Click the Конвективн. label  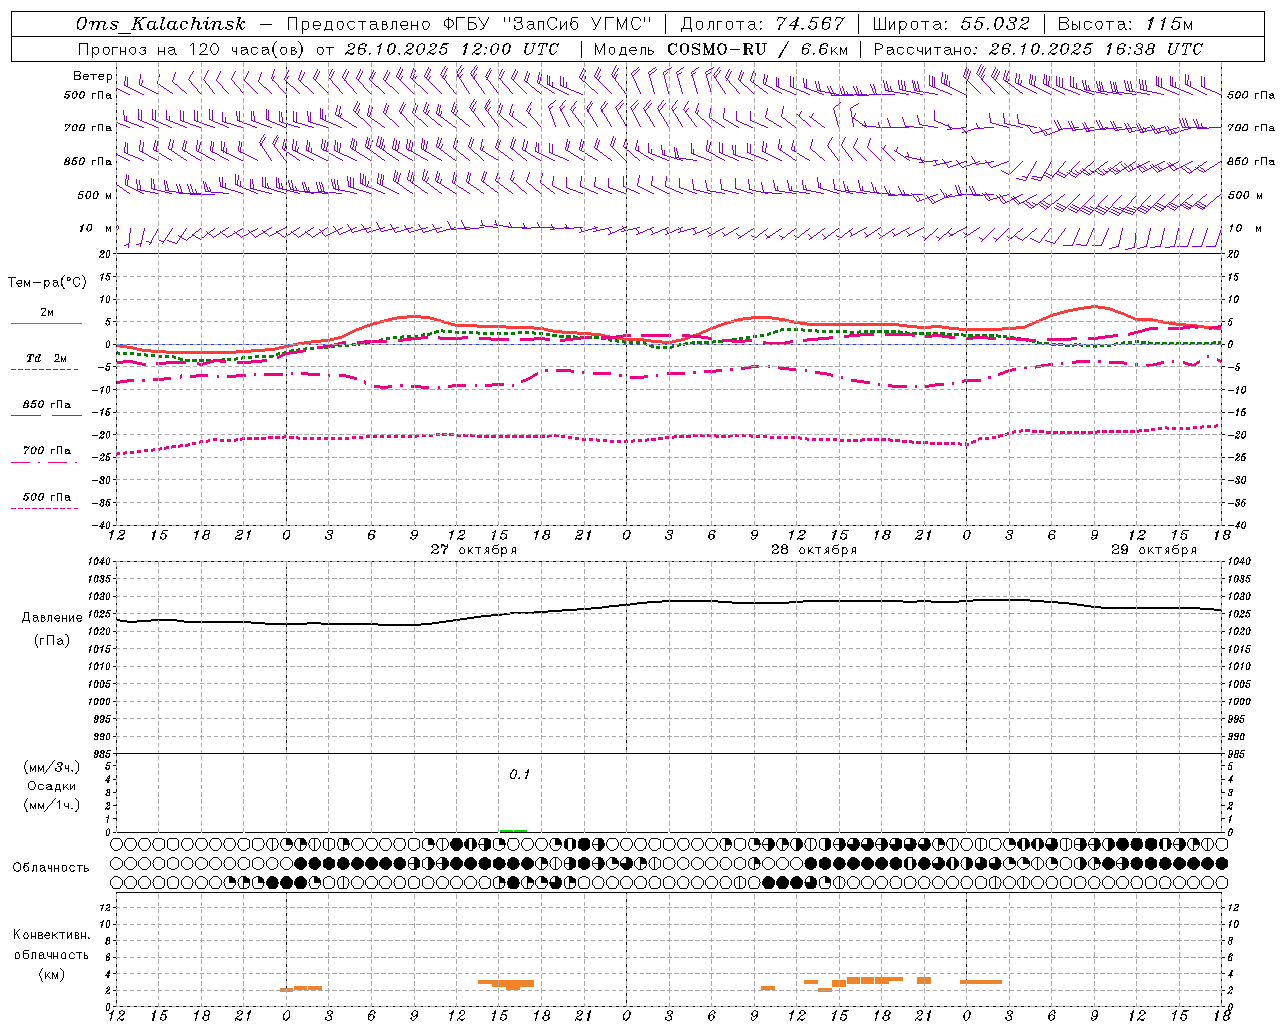click(x=51, y=935)
